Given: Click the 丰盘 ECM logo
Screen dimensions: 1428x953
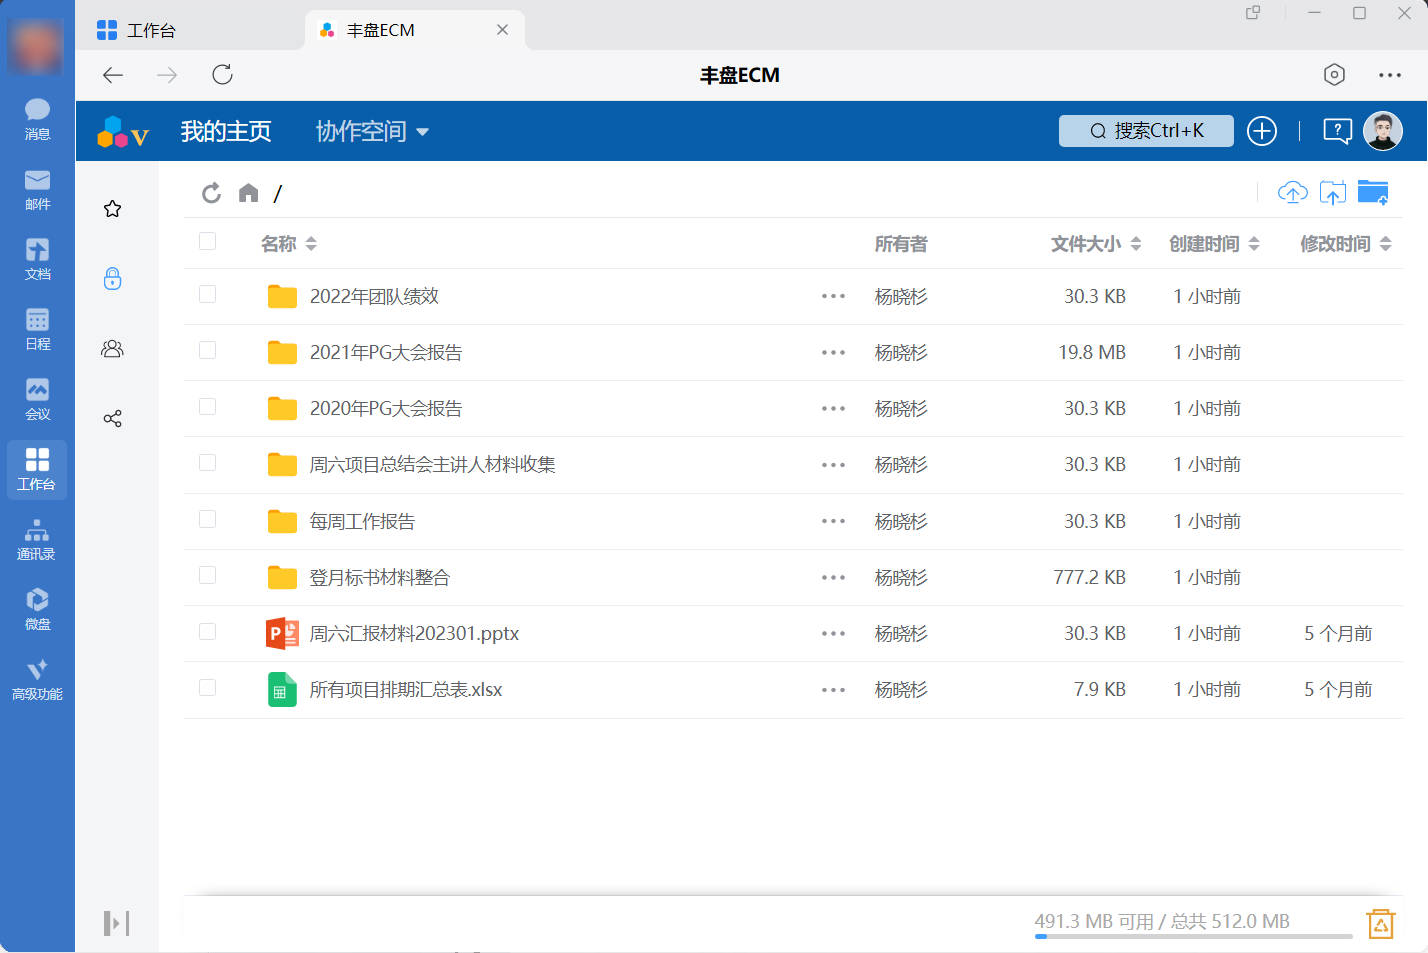Looking at the screenshot, I should click(123, 132).
